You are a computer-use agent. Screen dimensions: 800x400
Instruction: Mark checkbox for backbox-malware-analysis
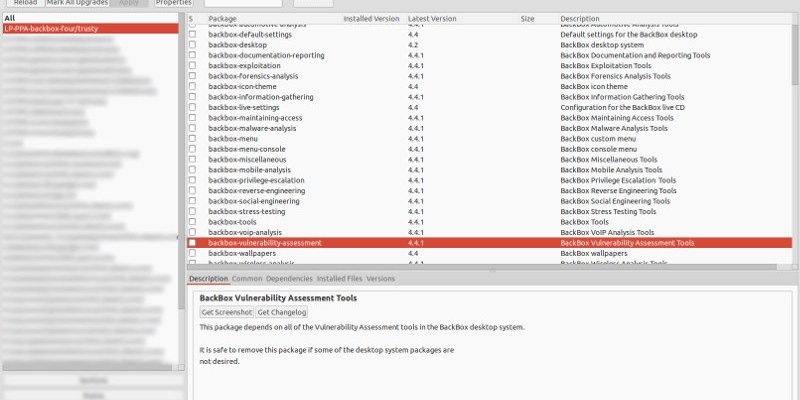192,128
